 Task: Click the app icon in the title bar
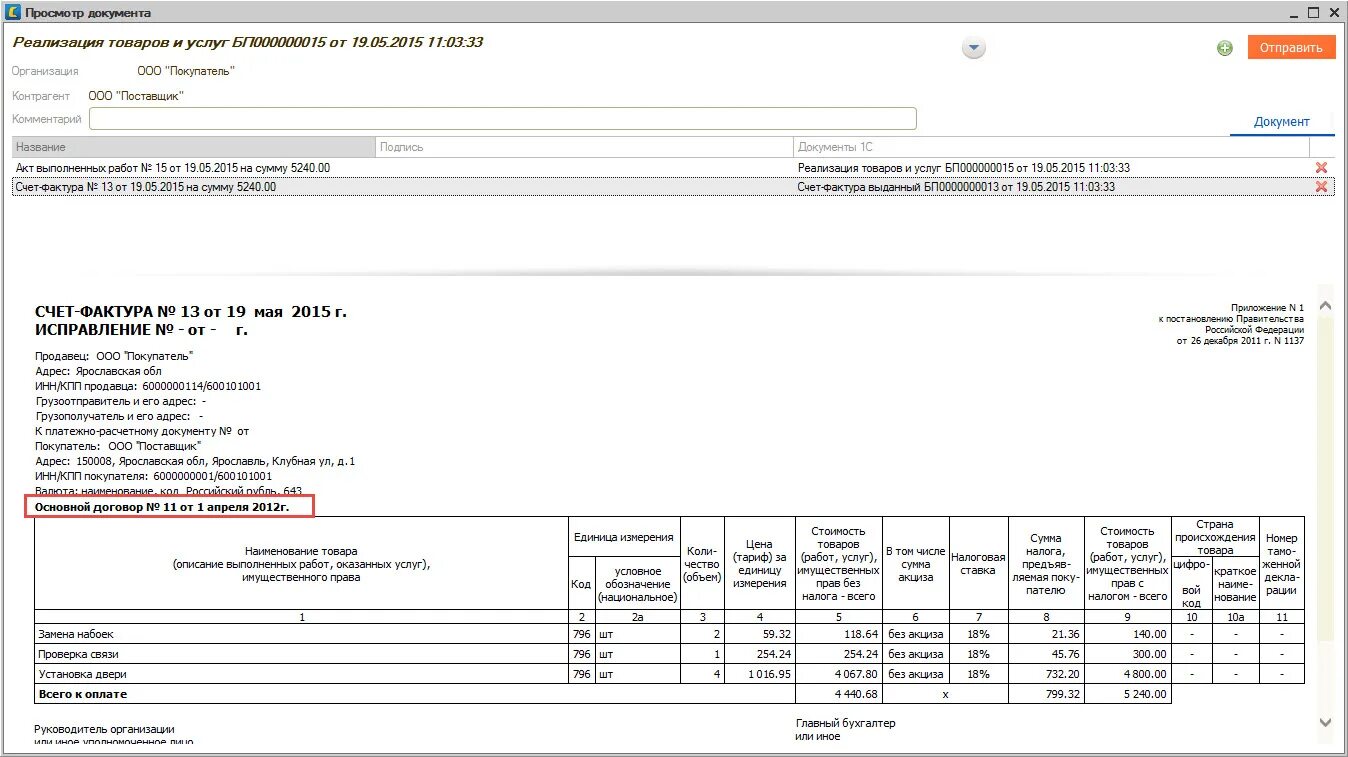tap(12, 12)
